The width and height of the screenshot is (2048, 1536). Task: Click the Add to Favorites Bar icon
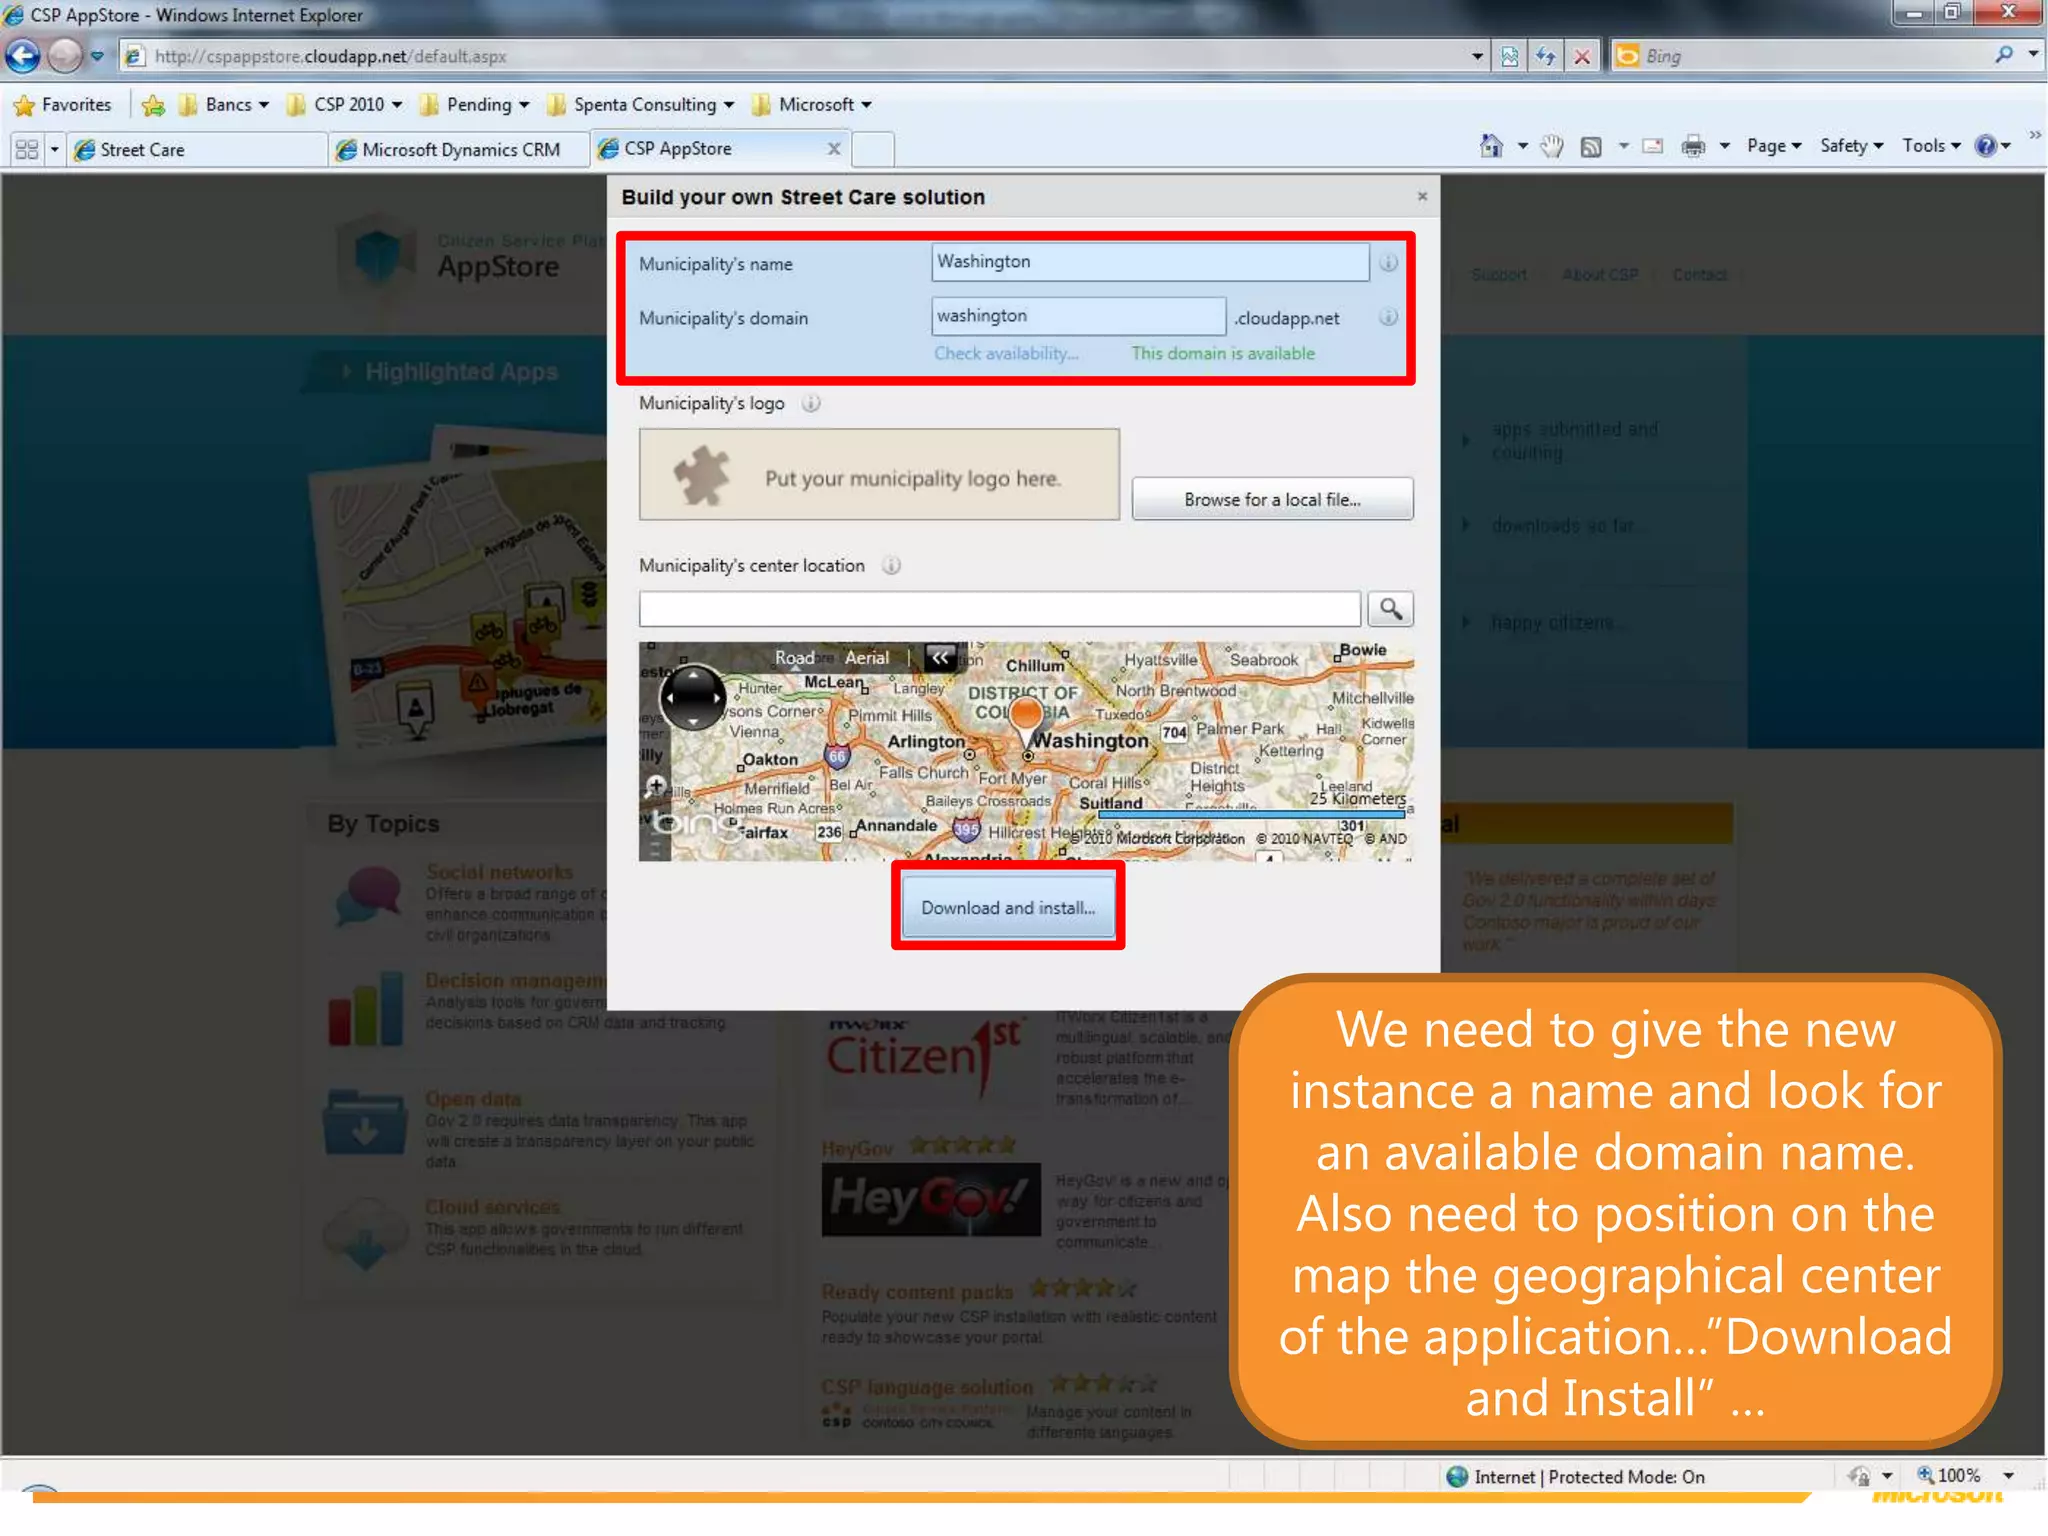coord(153,105)
